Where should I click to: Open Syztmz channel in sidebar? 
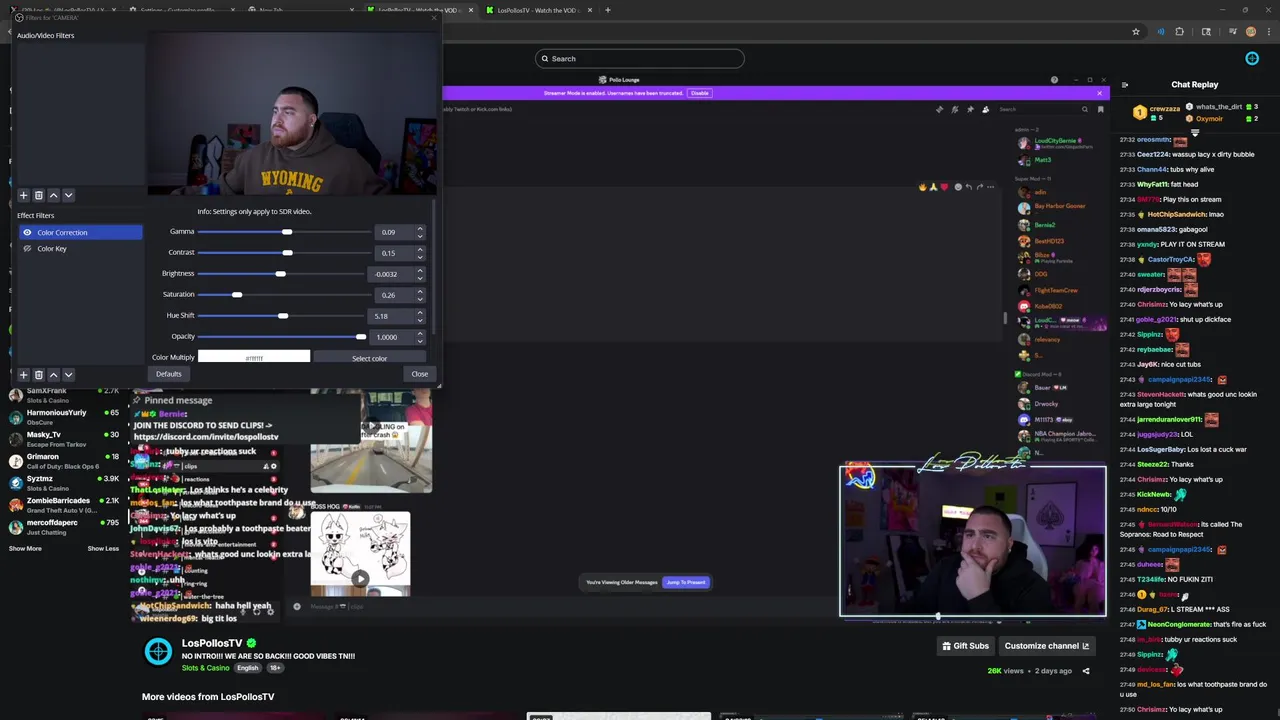tap(64, 482)
